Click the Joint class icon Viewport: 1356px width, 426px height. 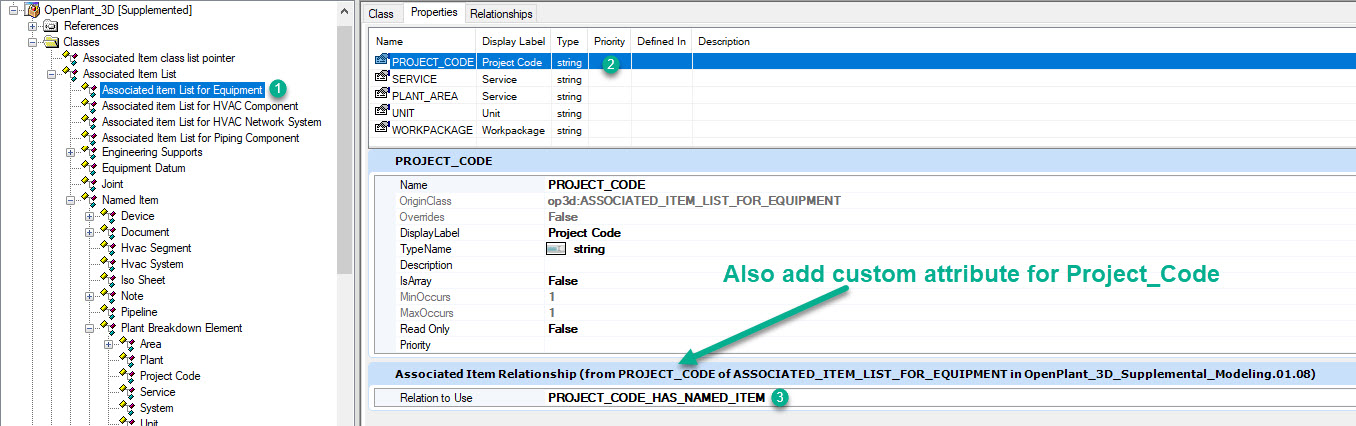pos(89,184)
